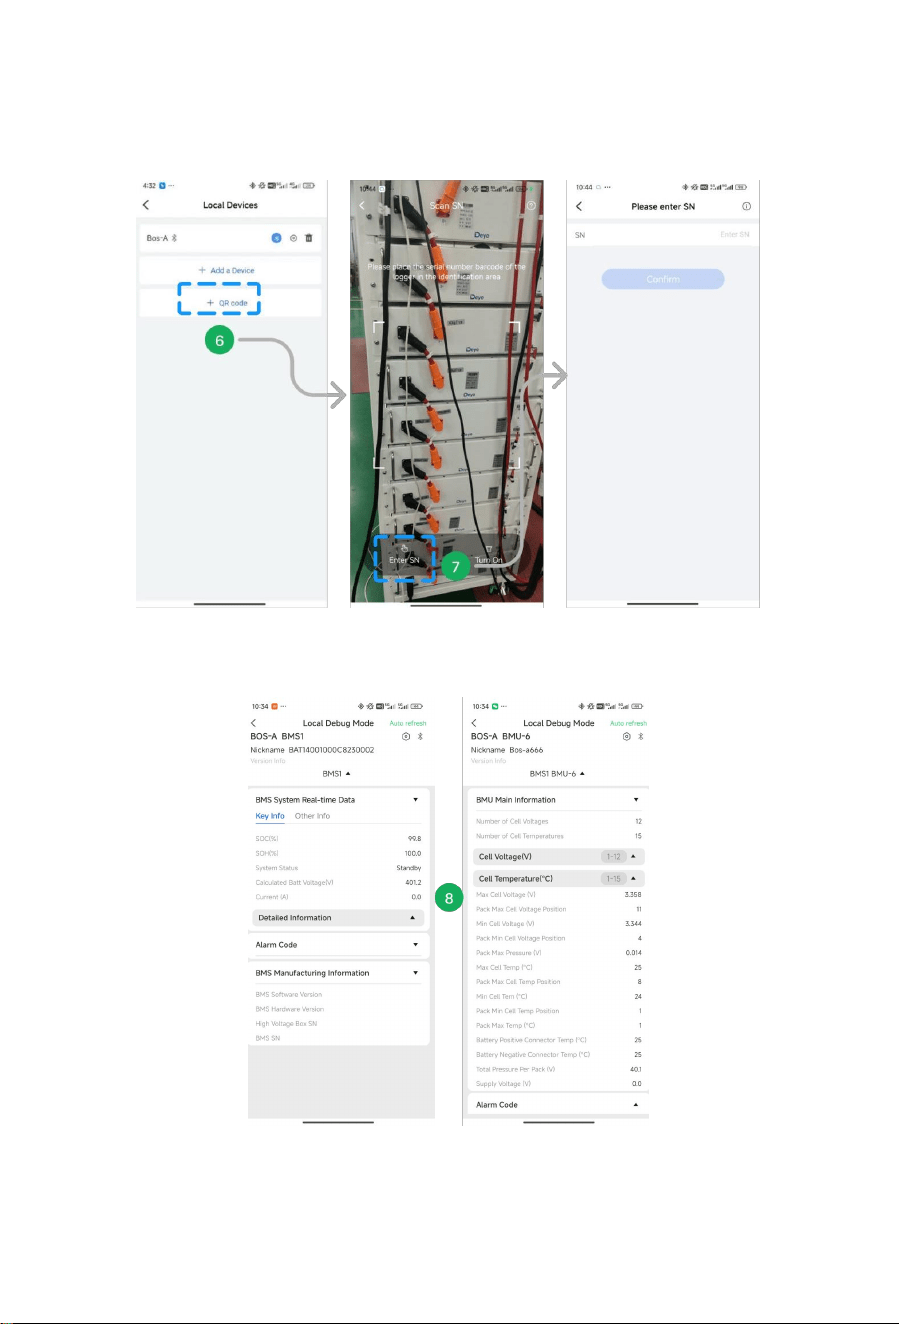The image size is (899, 1324).
Task: Tap Calculated Batt Voltage value 401.2
Action: coord(413,883)
